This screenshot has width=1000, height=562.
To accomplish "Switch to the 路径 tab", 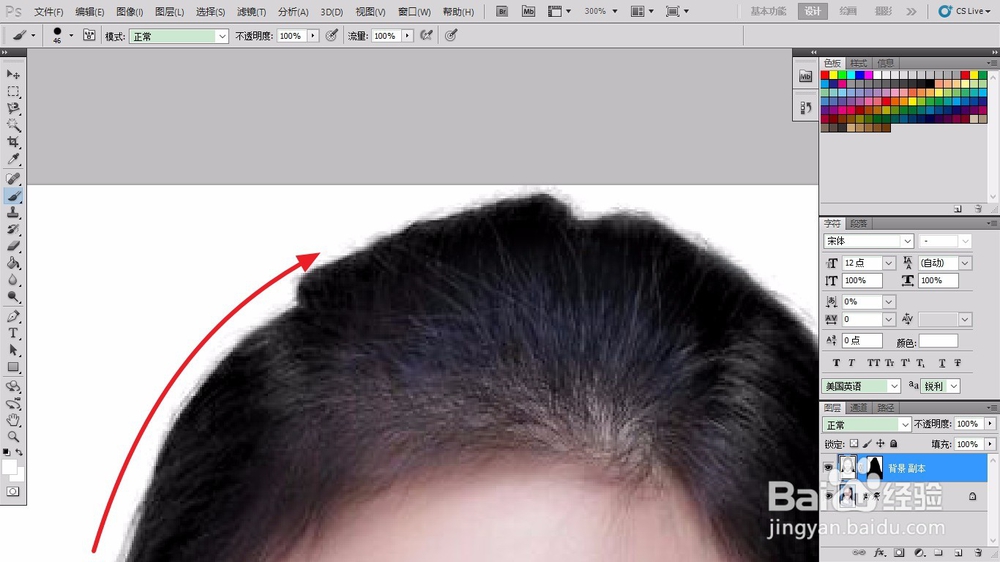I will tap(885, 408).
